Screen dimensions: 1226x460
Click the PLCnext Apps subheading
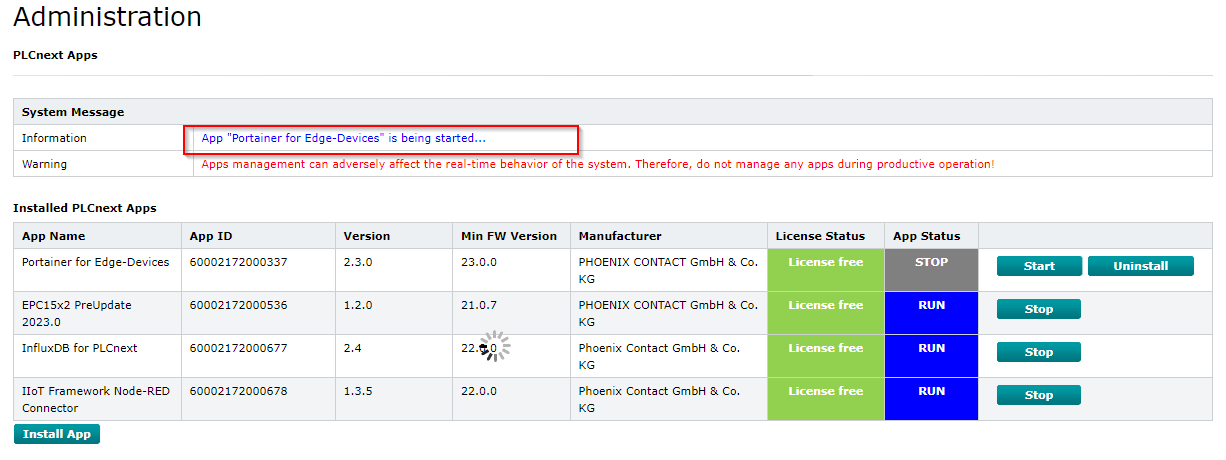(x=55, y=55)
